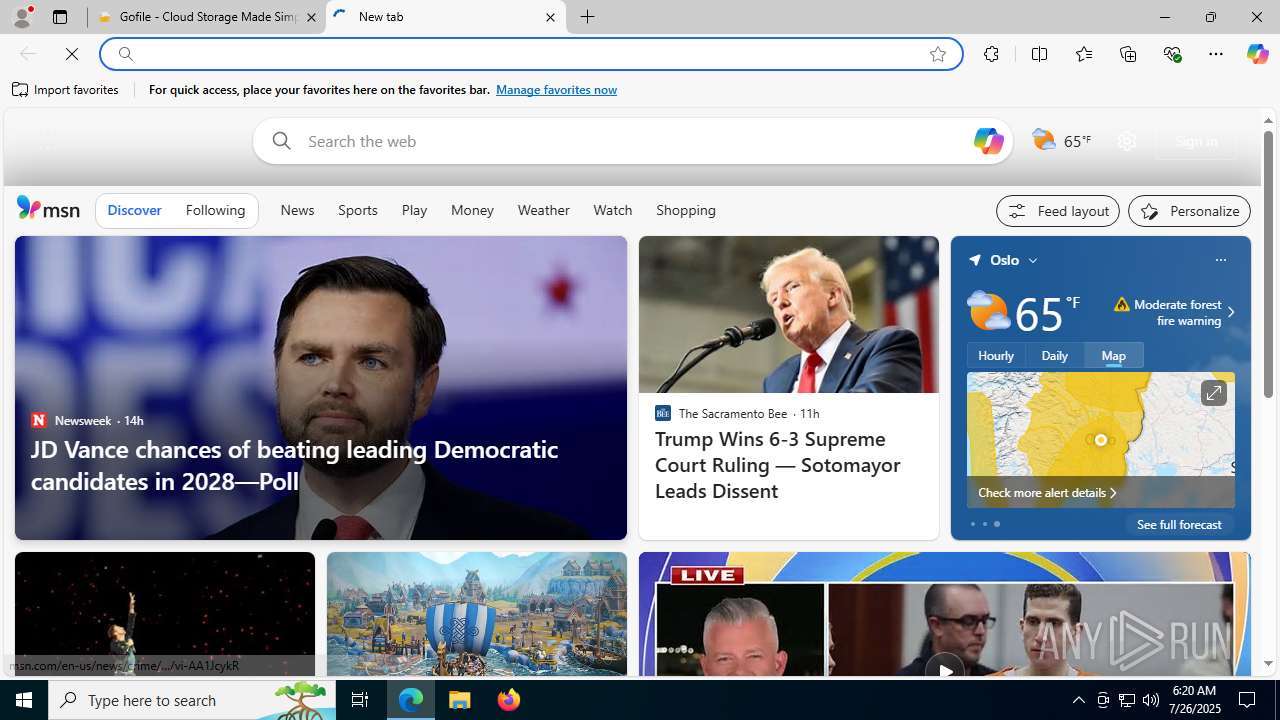Open volume control in system tray
Viewport: 1280px width, 720px height.
(1151, 700)
